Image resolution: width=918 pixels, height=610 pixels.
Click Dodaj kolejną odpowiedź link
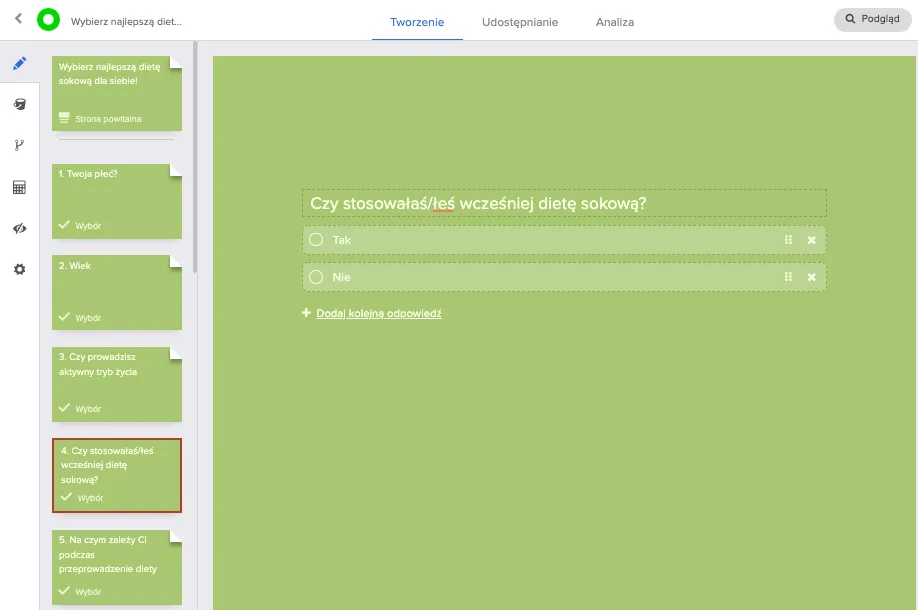click(x=379, y=313)
